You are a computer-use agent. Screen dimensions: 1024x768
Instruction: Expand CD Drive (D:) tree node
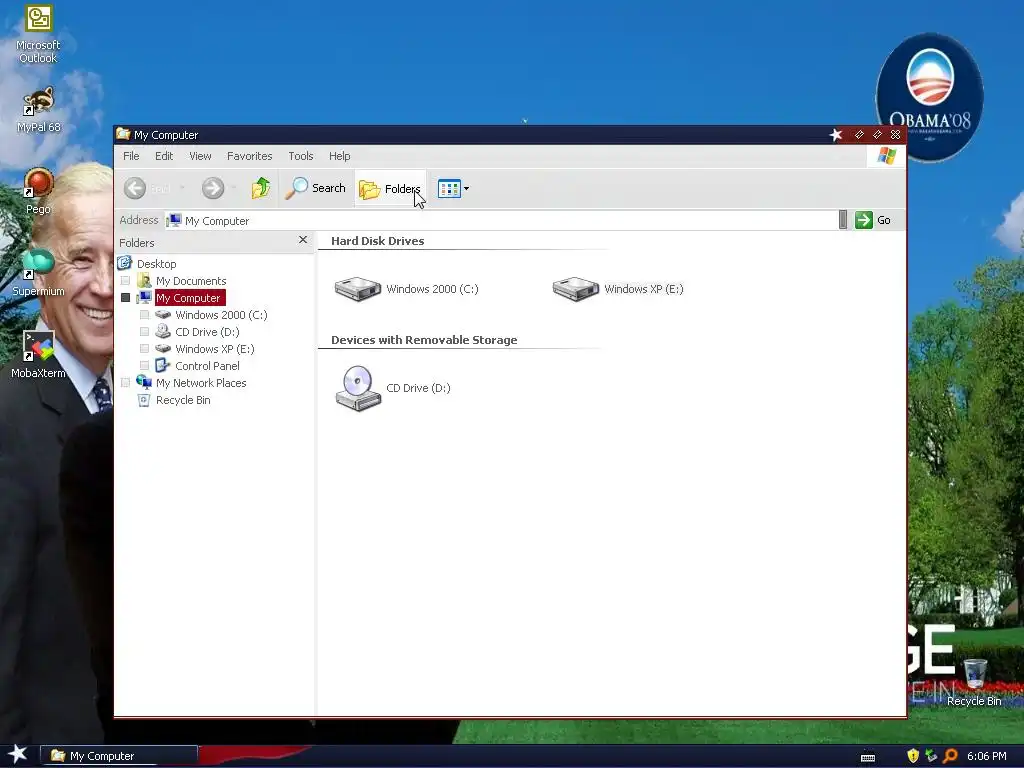pyautogui.click(x=144, y=332)
